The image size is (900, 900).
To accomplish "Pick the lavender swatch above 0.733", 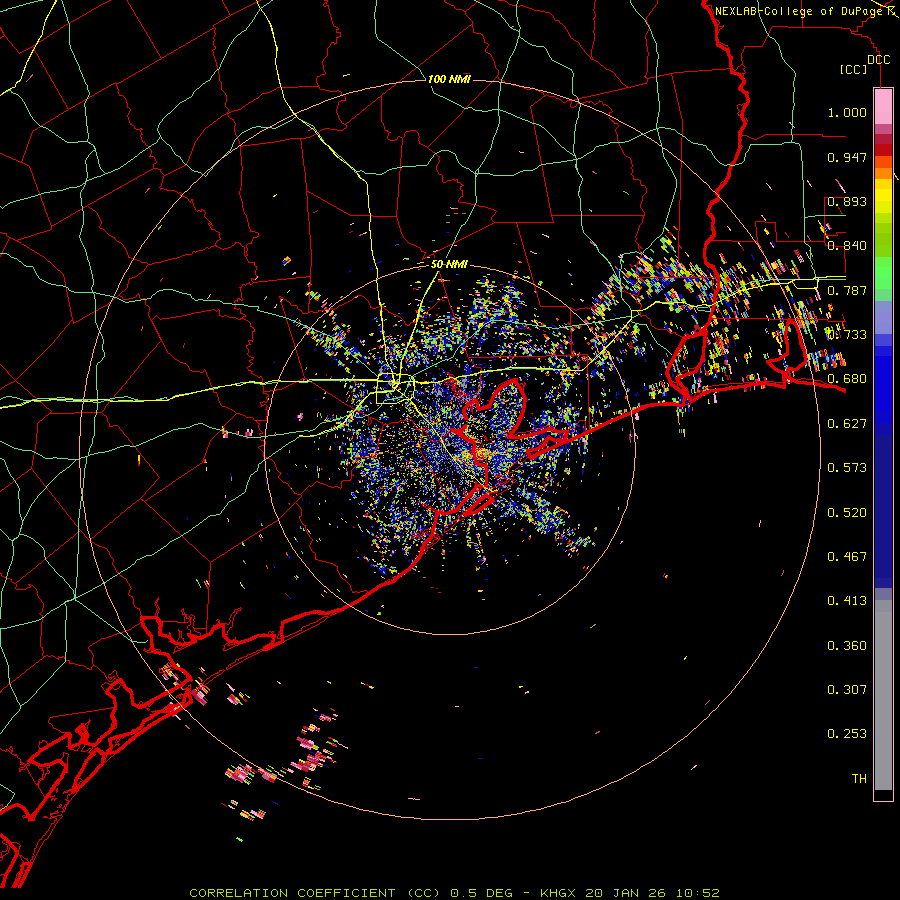I will pos(883,317).
